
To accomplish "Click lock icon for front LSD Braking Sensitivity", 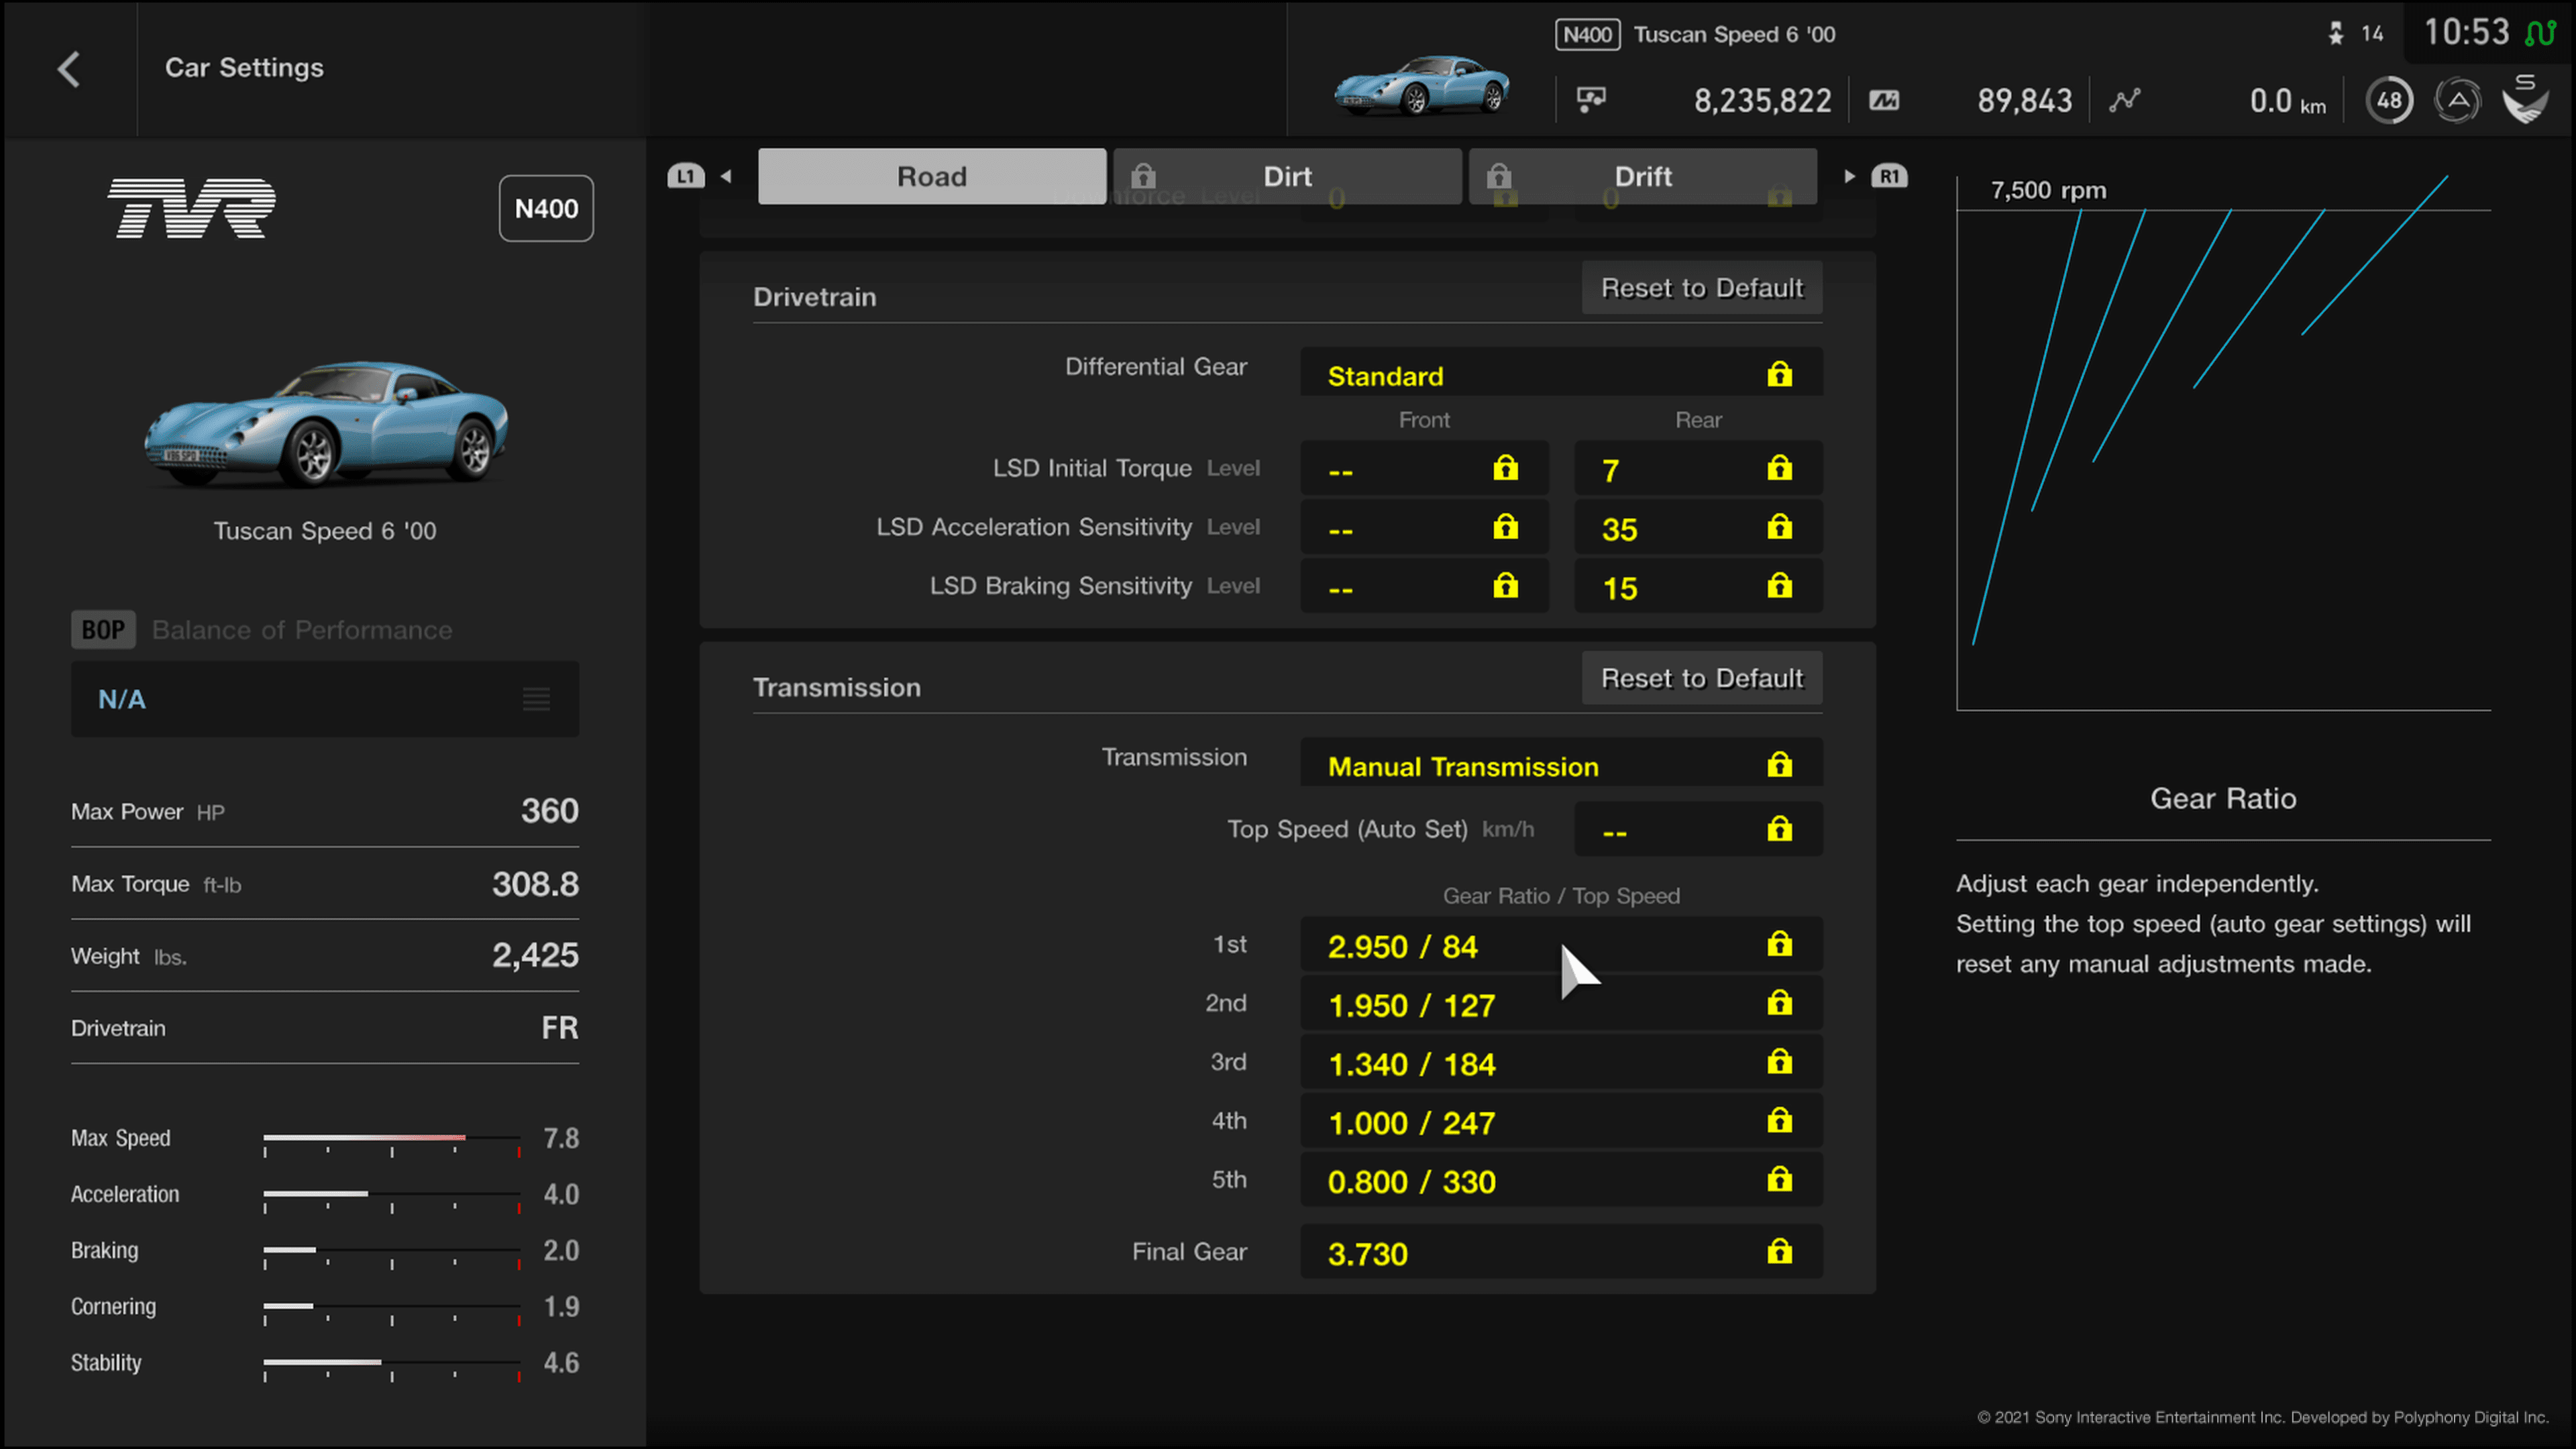I will point(1505,585).
